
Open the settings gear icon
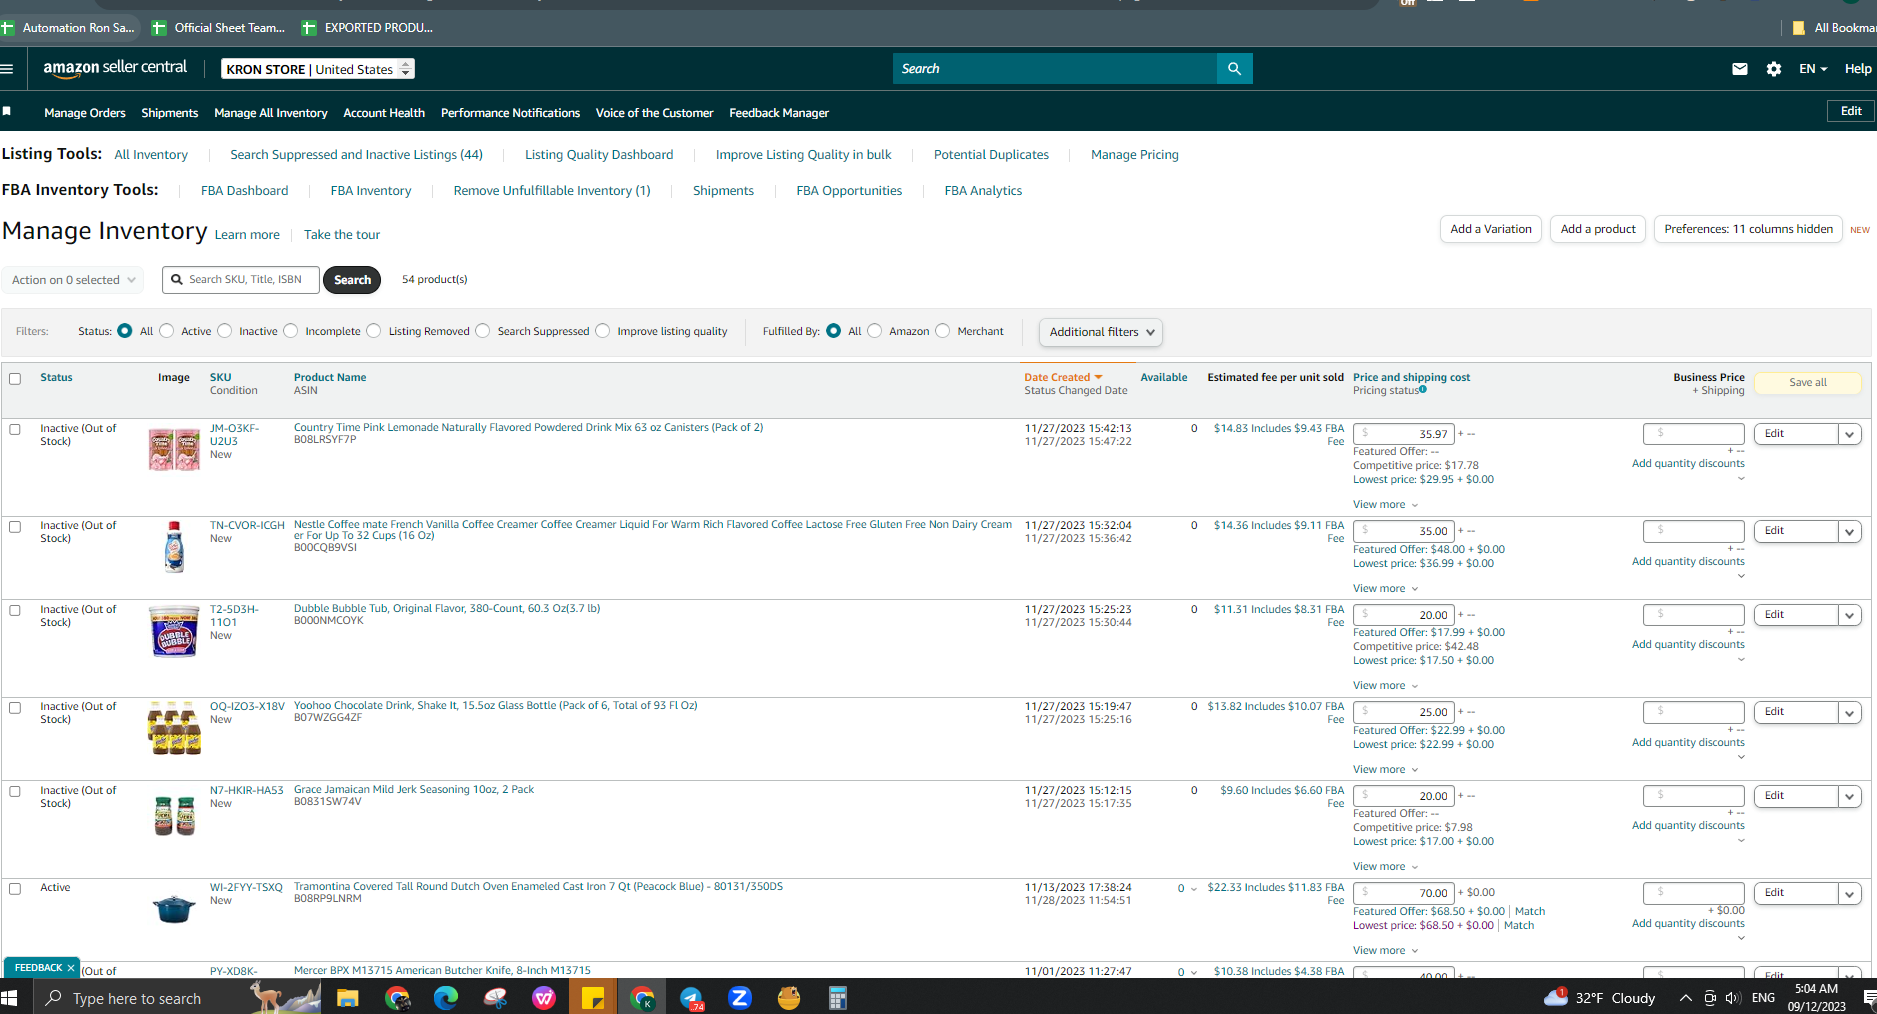(x=1774, y=69)
